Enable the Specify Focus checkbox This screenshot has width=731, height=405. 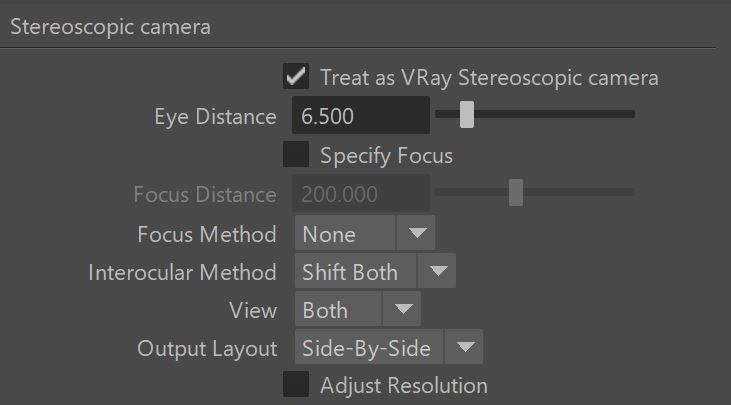click(x=296, y=154)
